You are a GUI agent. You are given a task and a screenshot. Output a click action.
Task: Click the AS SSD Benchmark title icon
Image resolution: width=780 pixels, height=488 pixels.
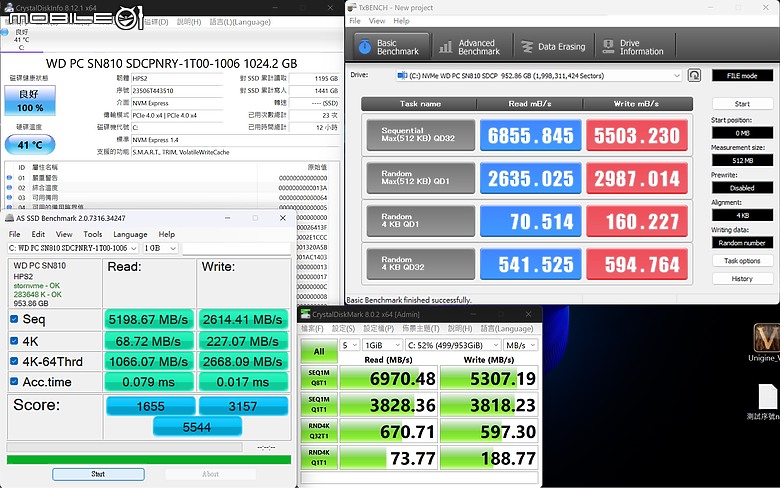(9, 218)
